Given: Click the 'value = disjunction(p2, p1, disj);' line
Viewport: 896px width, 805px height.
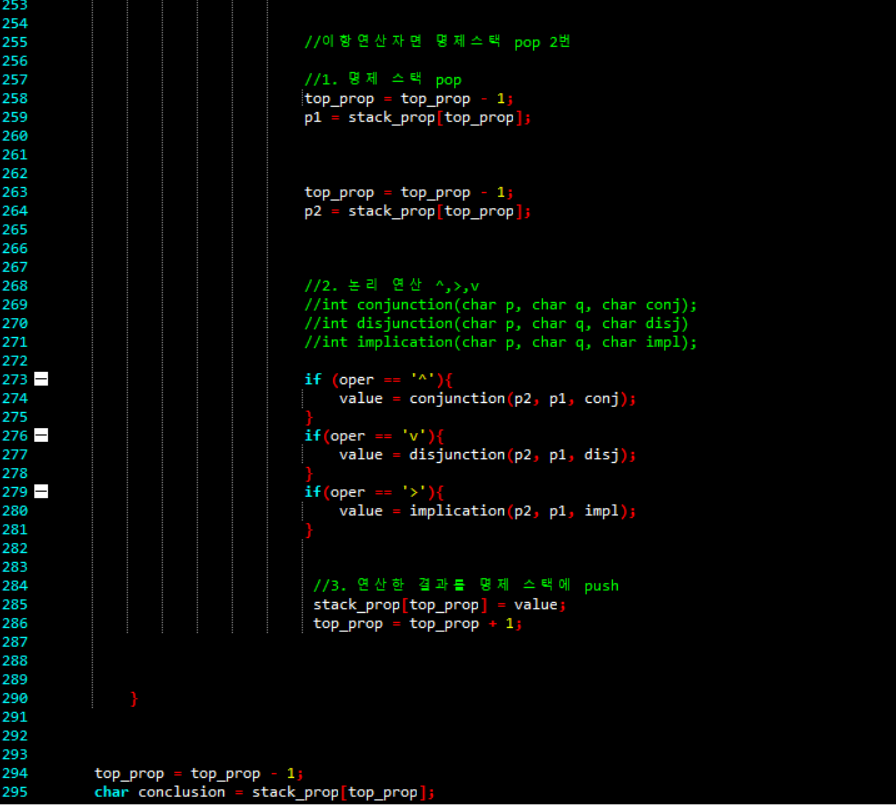Looking at the screenshot, I should click(x=487, y=455).
